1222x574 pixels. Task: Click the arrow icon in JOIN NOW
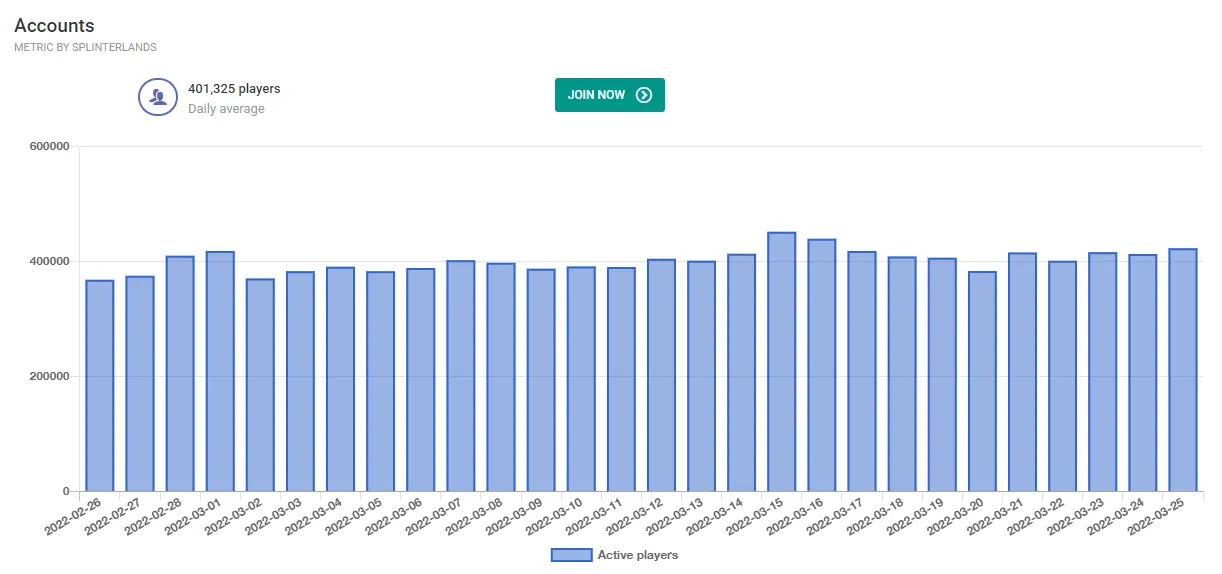644,95
